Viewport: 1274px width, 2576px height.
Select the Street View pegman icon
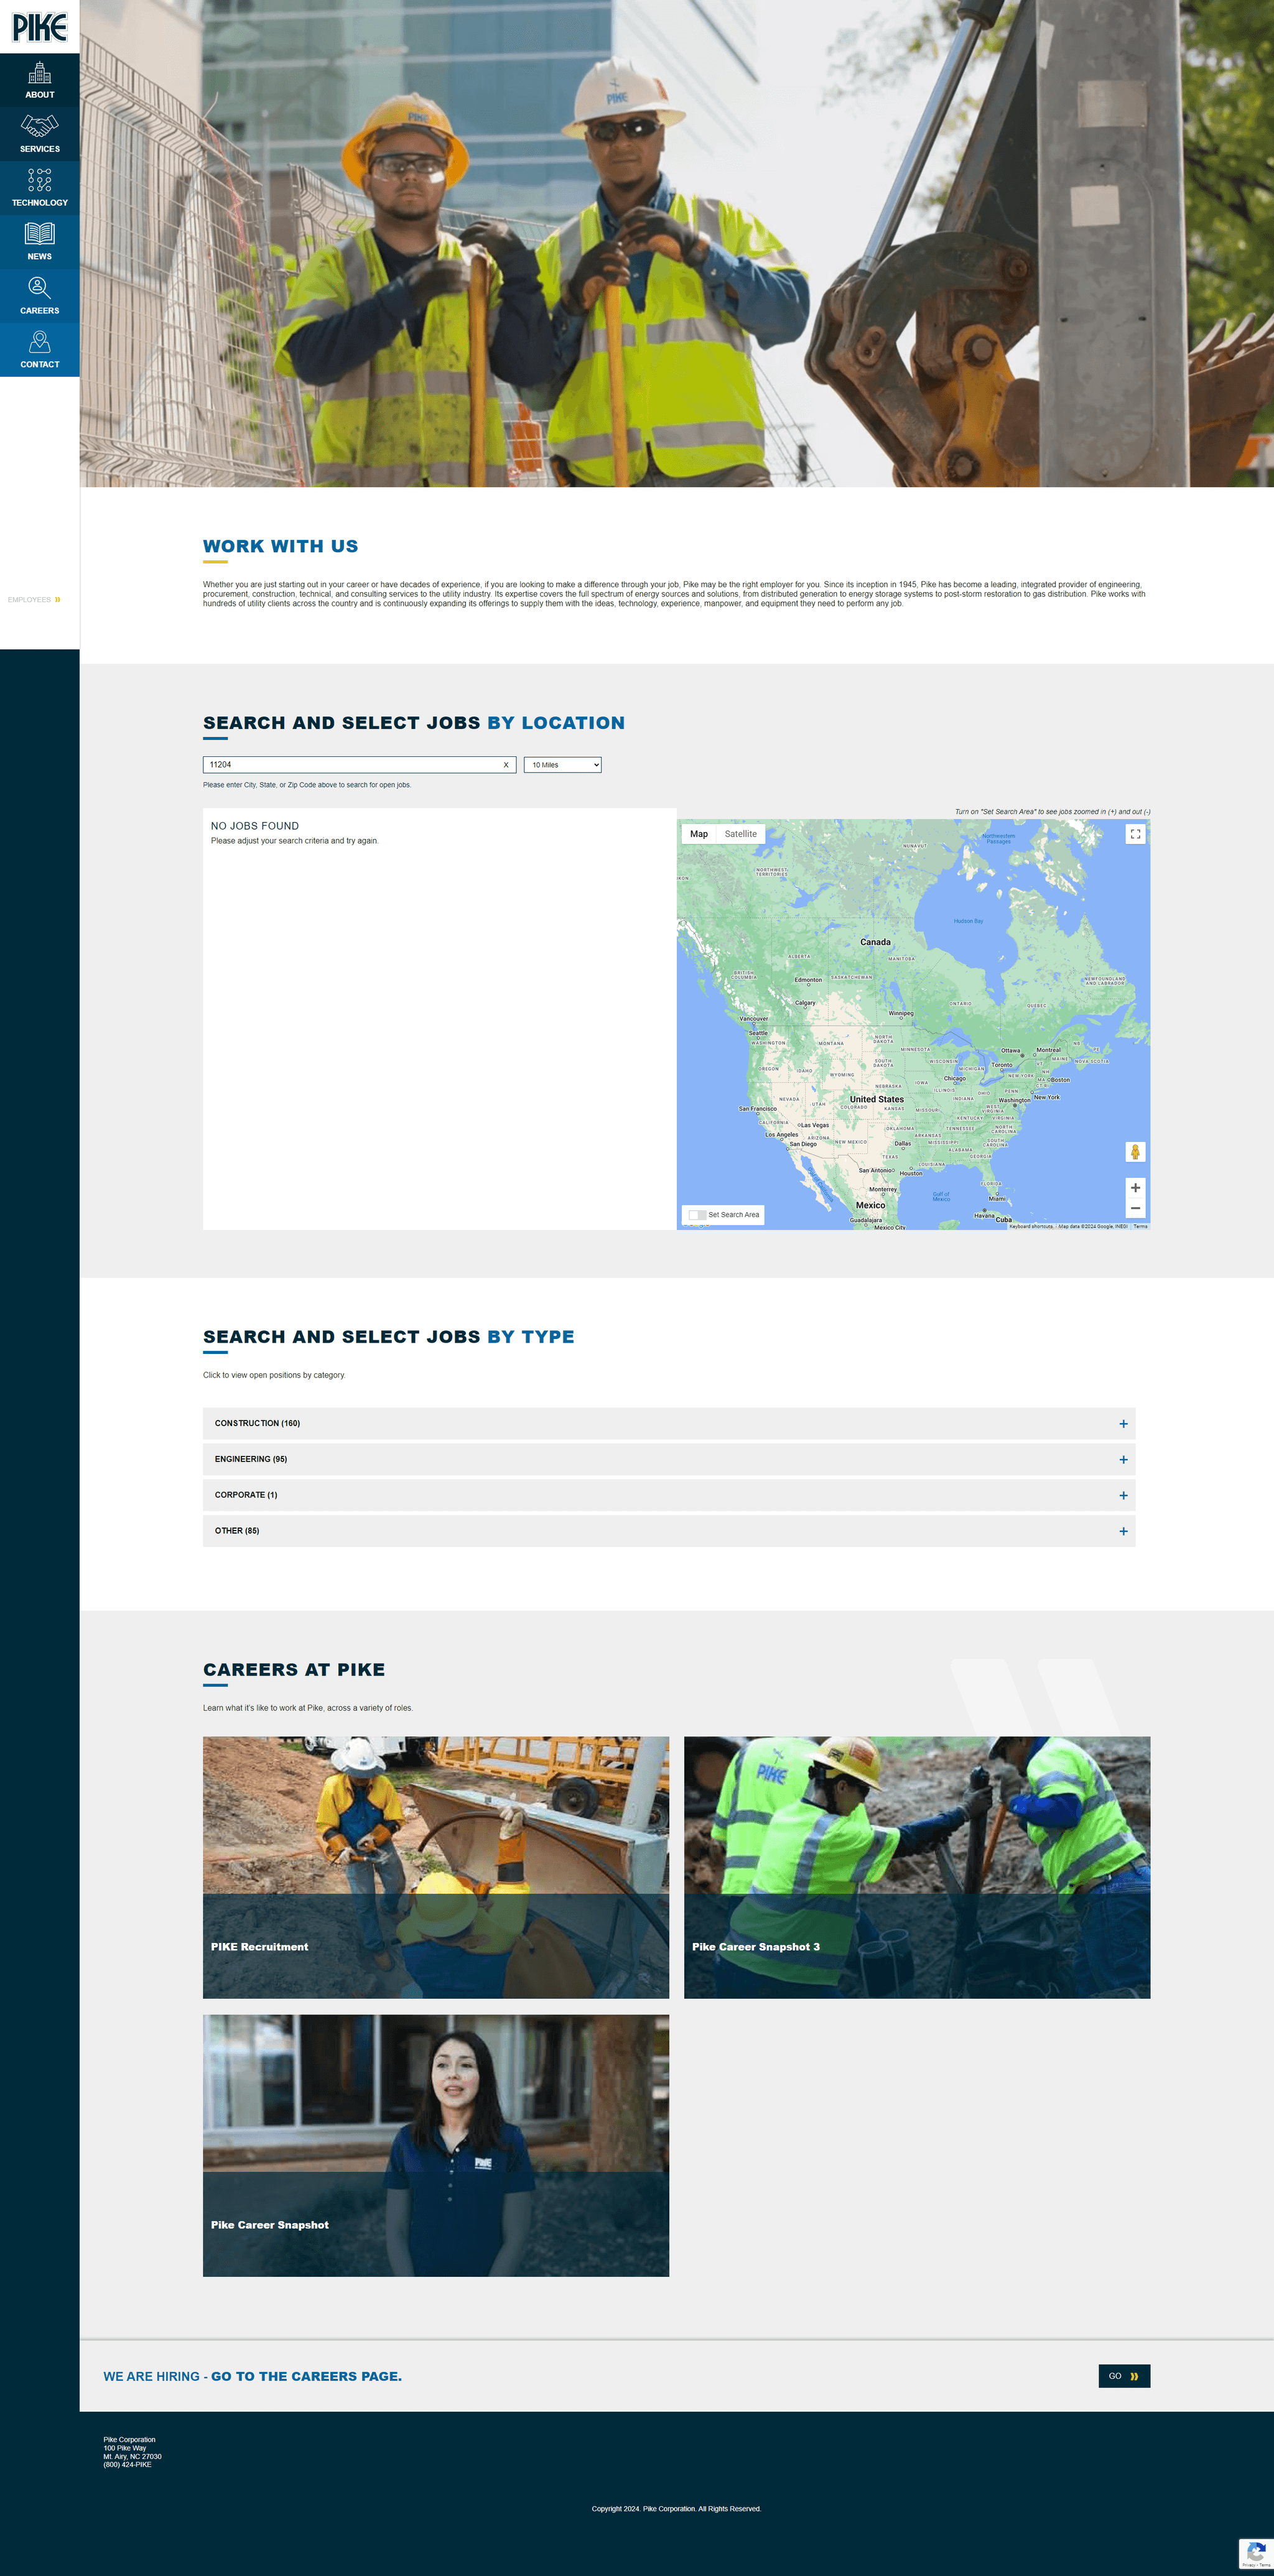pyautogui.click(x=1135, y=1152)
